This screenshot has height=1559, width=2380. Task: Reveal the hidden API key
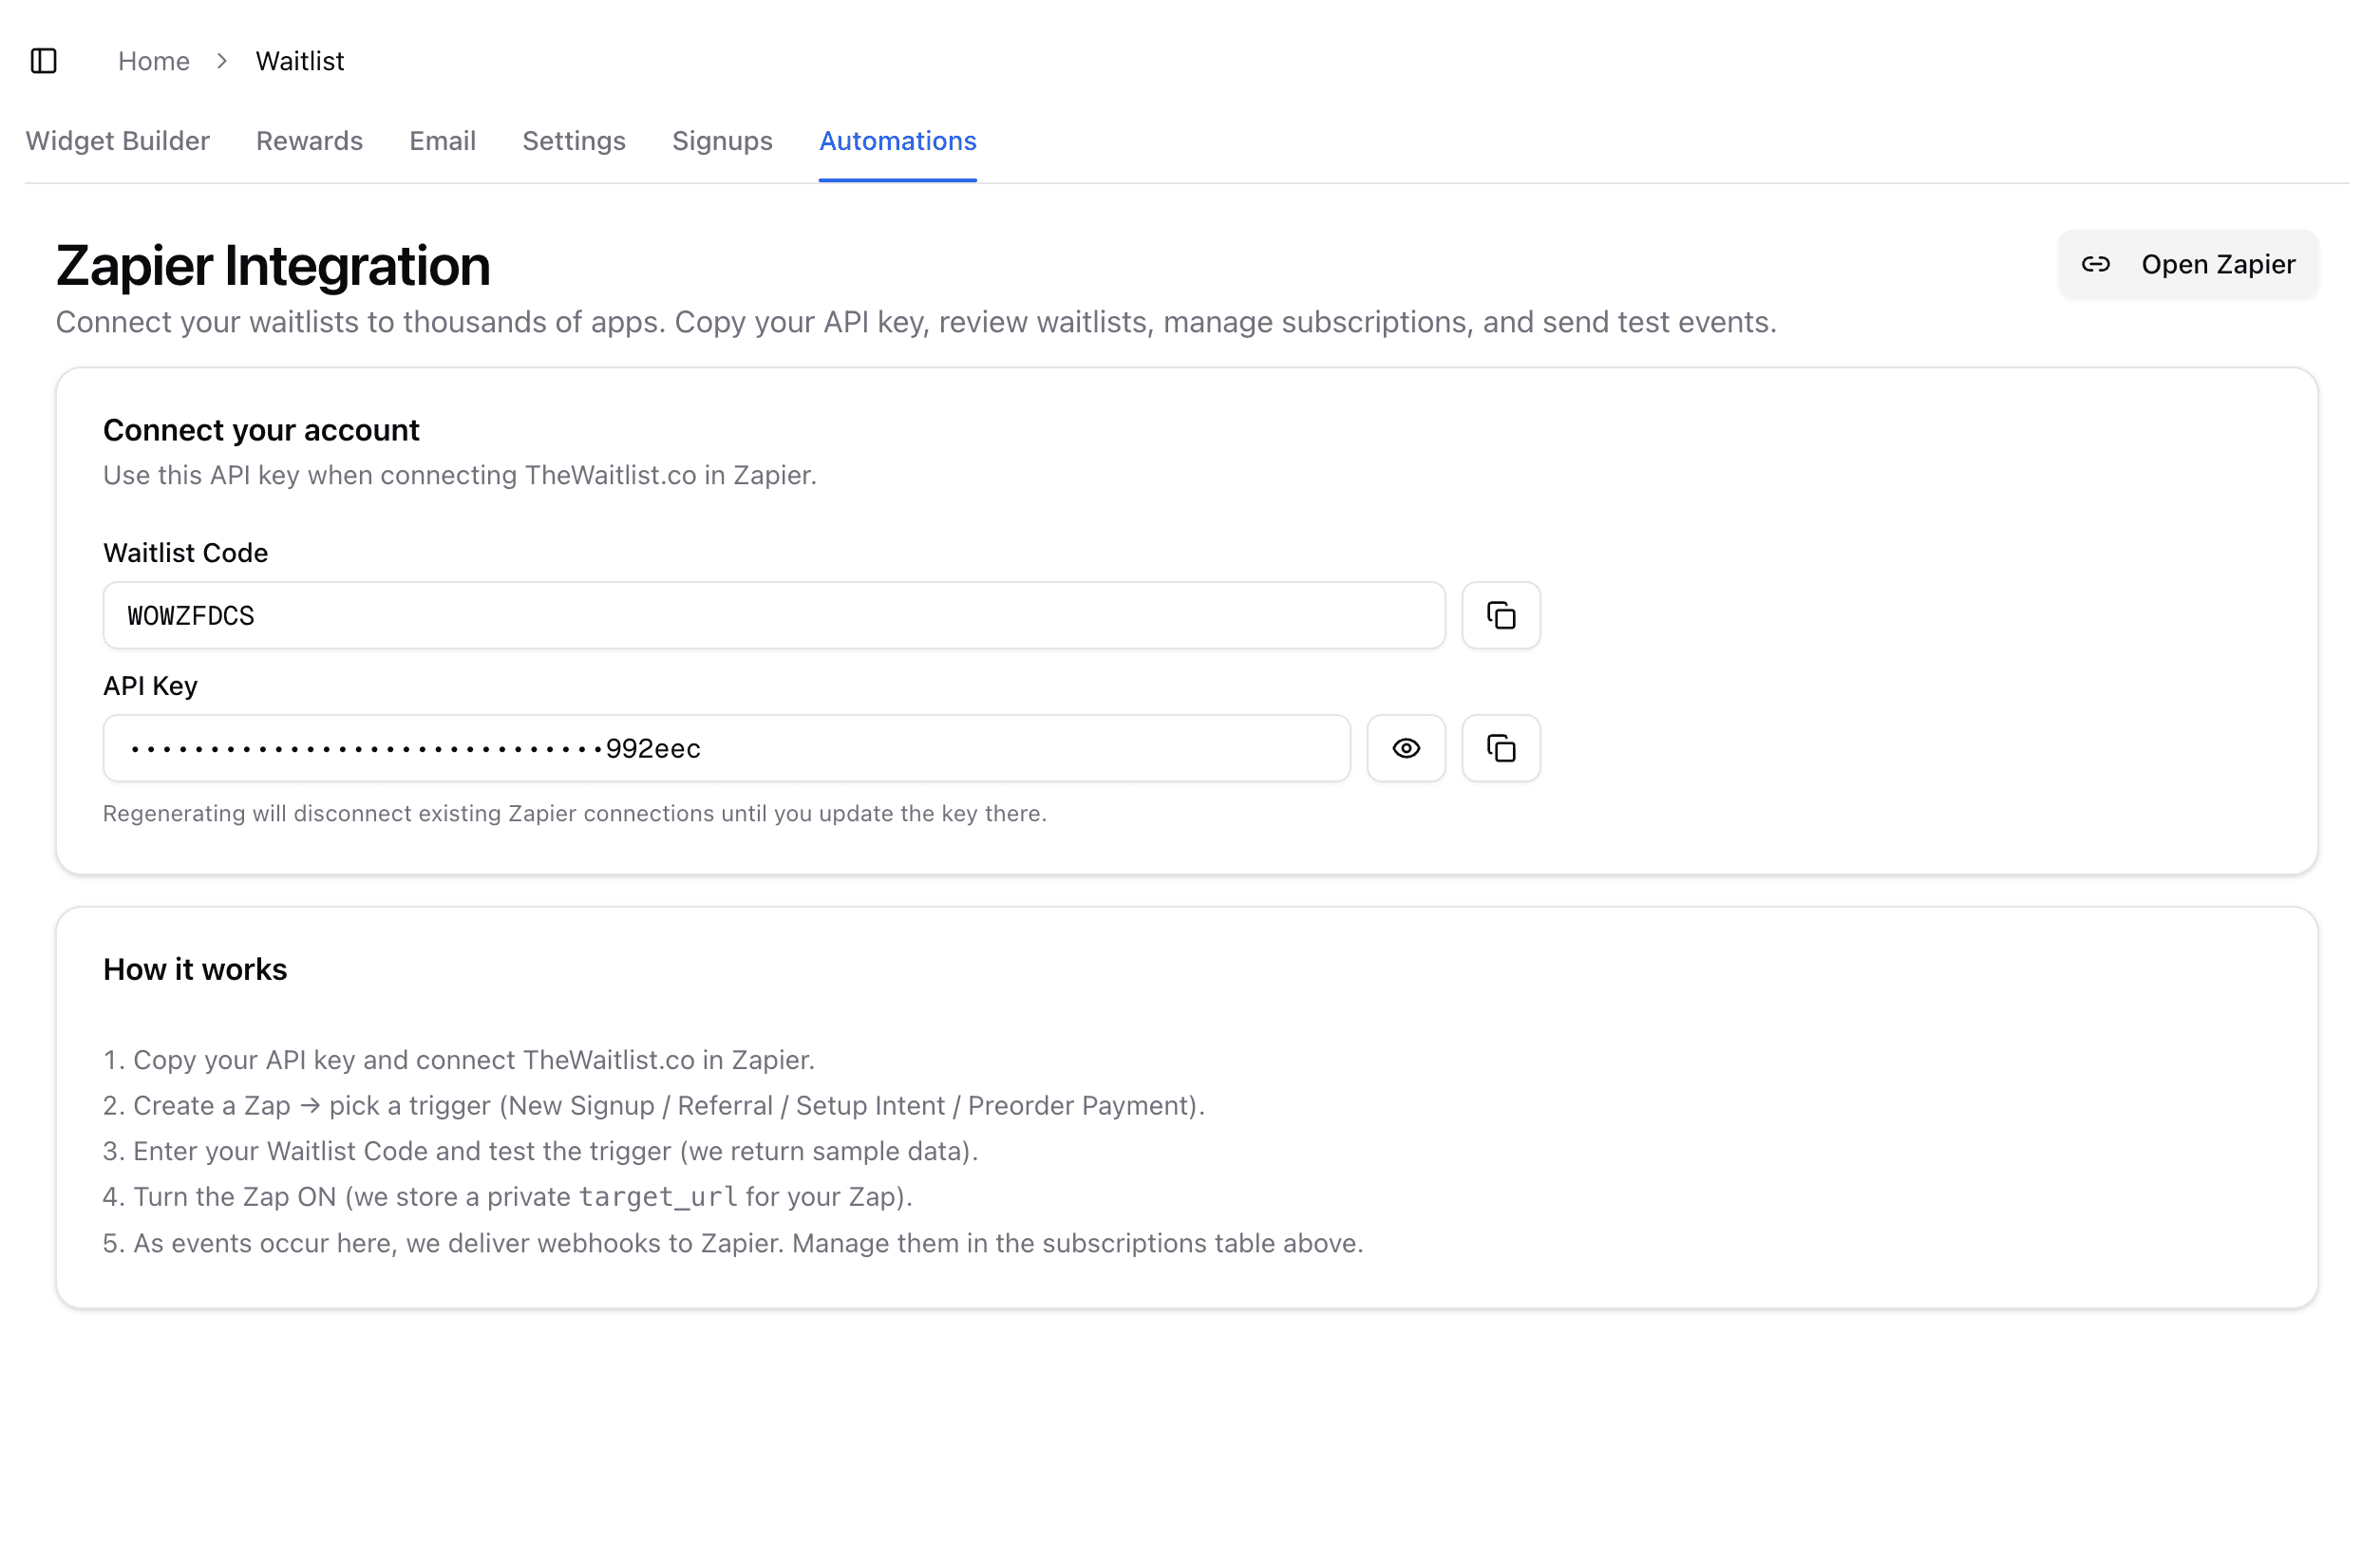(x=1405, y=748)
